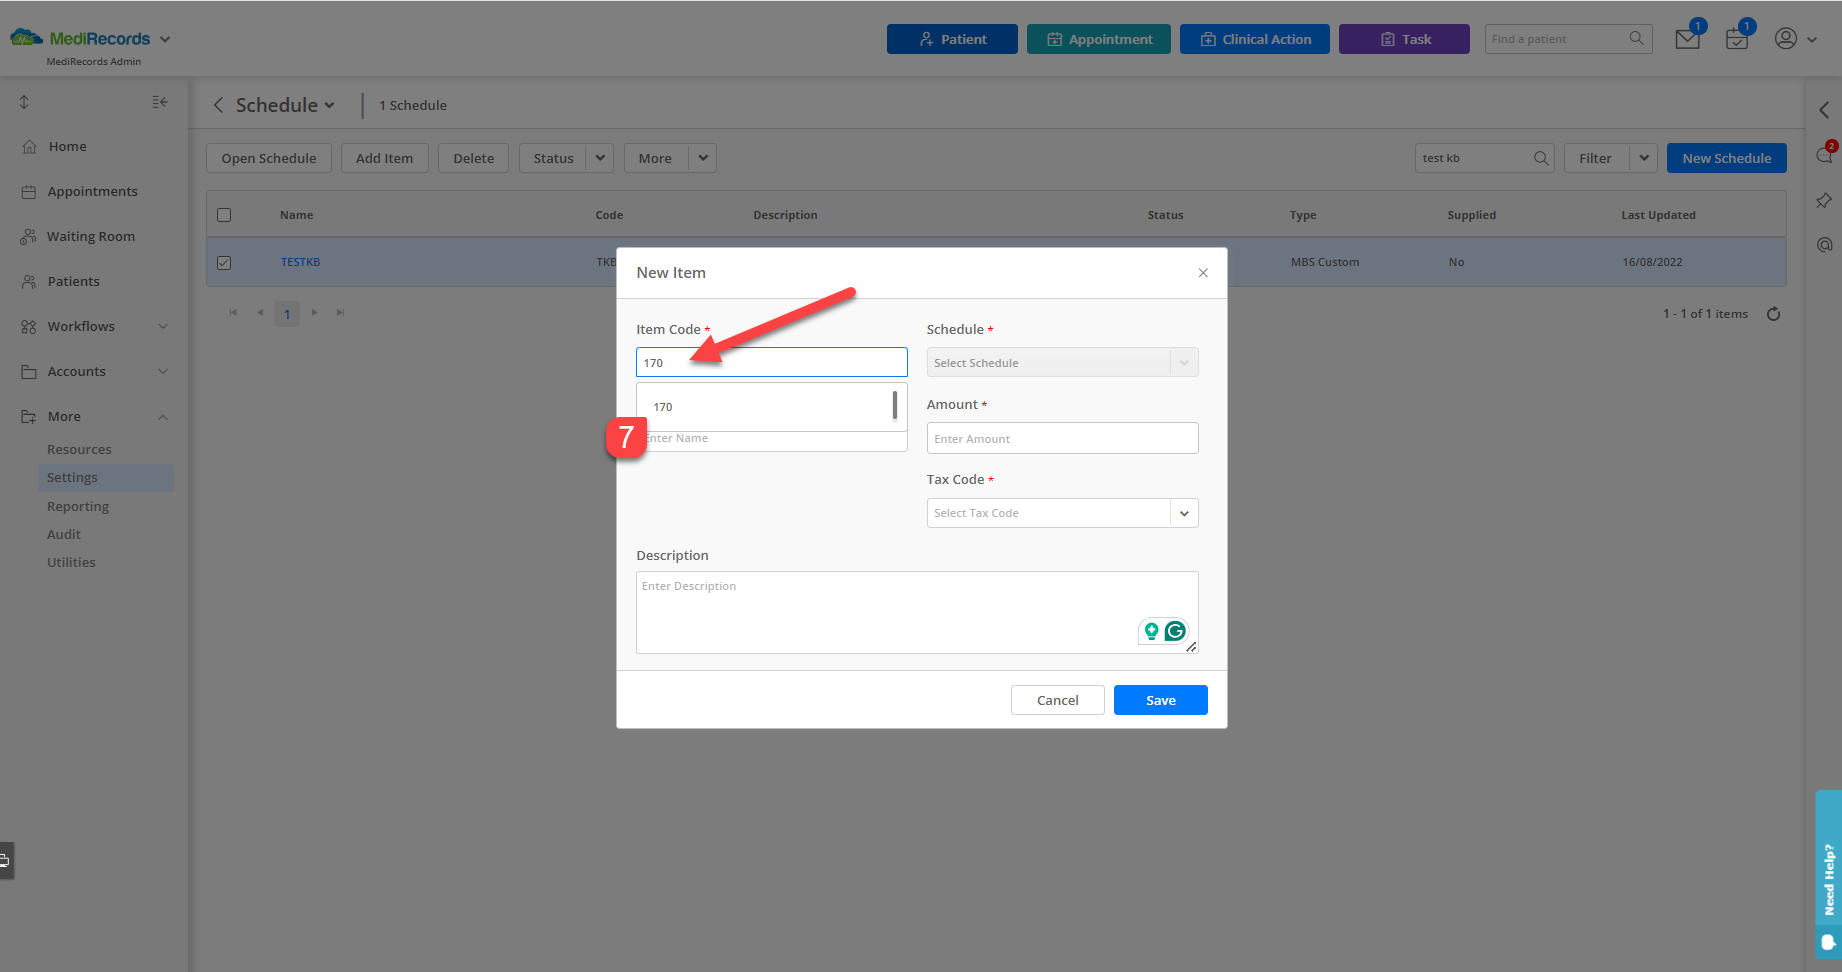1842x972 pixels.
Task: Click the Enter Amount input field
Action: click(1062, 438)
